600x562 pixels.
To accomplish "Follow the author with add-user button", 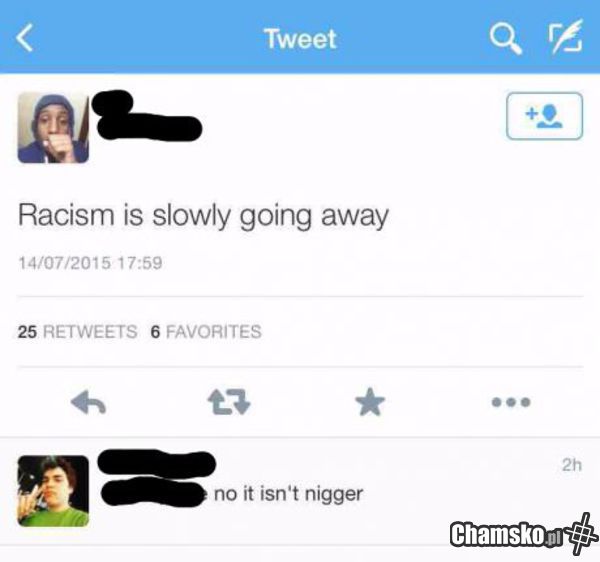I will coord(544,116).
